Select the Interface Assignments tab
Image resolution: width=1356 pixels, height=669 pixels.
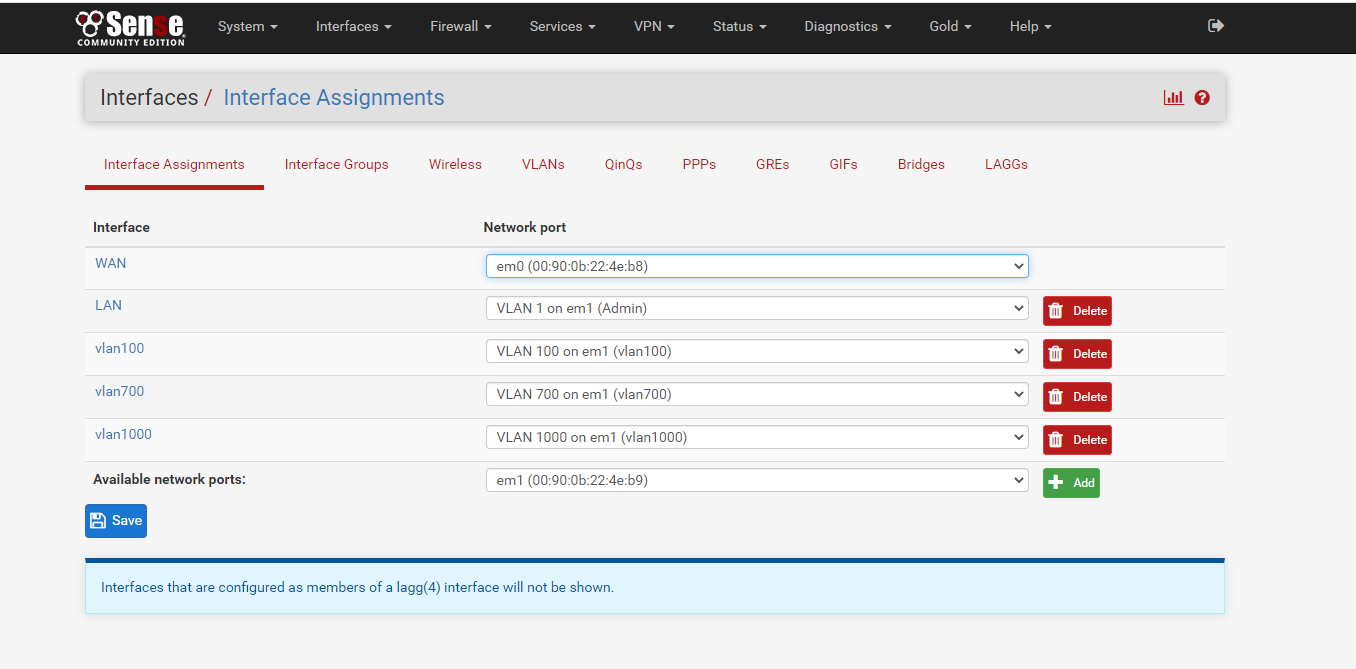click(x=174, y=165)
